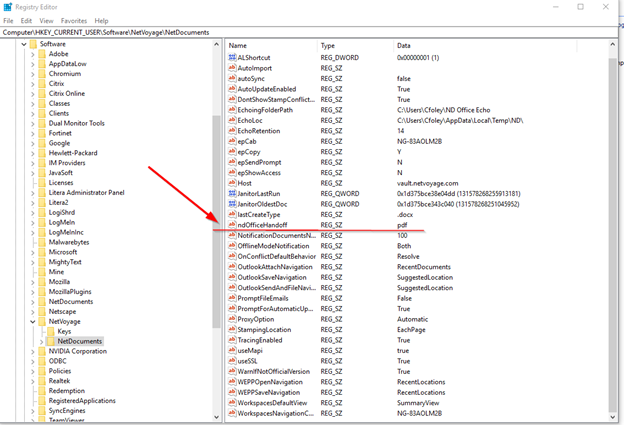Click the Keys folder icon under NetVoyage
The image size is (624, 425).
click(51, 331)
